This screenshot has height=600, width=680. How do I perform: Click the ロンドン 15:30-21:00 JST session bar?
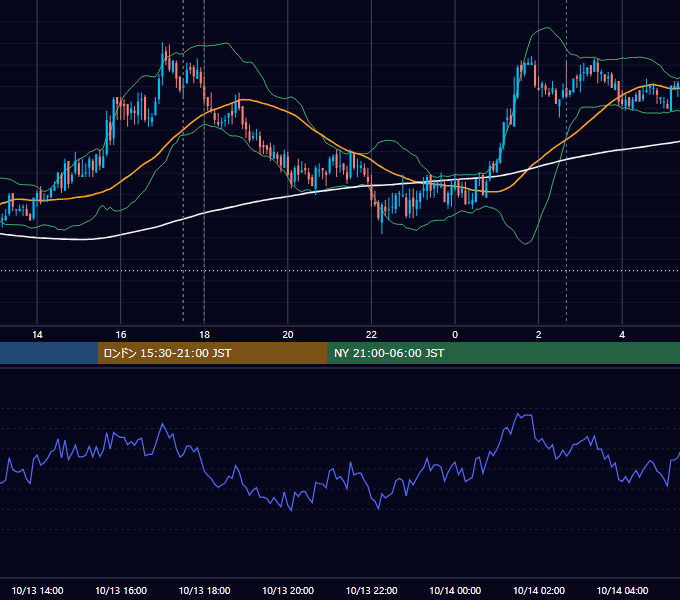pyautogui.click(x=212, y=353)
